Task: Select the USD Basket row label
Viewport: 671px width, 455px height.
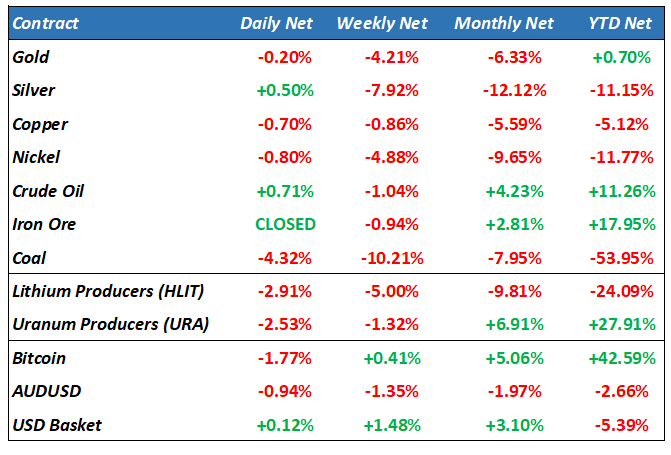Action: coord(57,425)
